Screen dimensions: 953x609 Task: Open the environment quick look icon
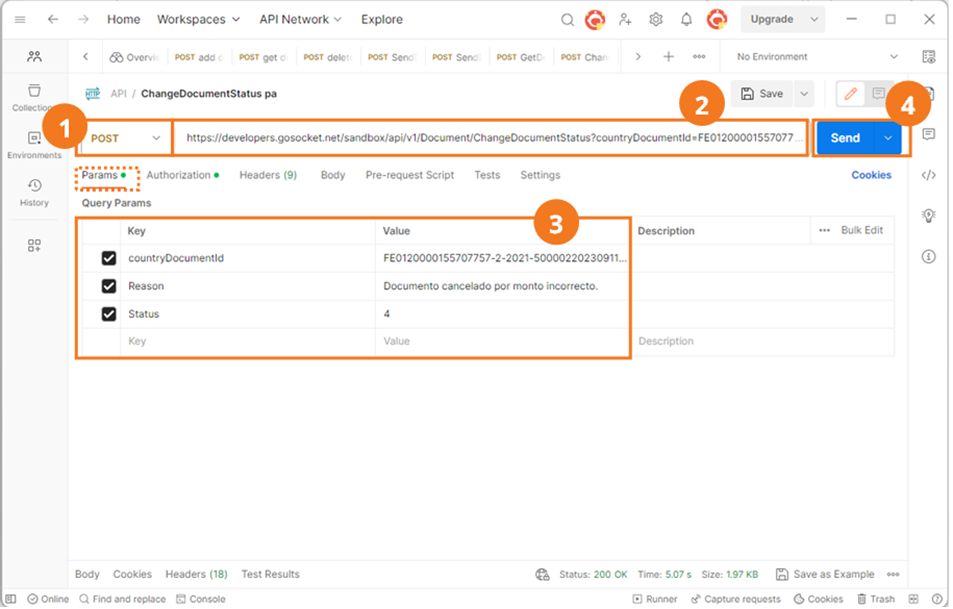pos(929,57)
